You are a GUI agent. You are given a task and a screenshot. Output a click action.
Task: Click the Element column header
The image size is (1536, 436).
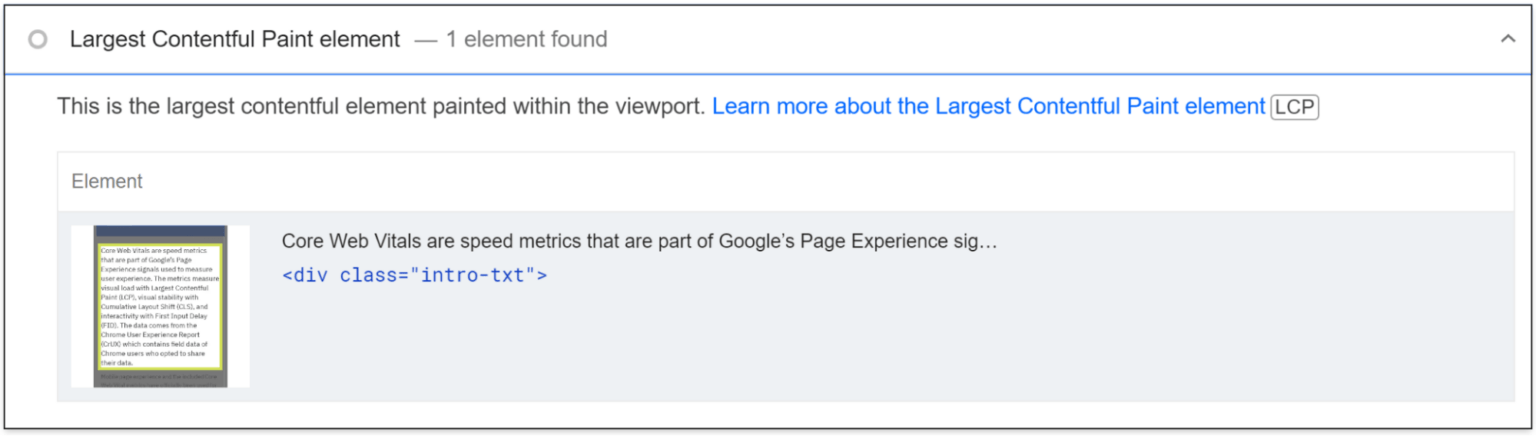pyautogui.click(x=107, y=181)
